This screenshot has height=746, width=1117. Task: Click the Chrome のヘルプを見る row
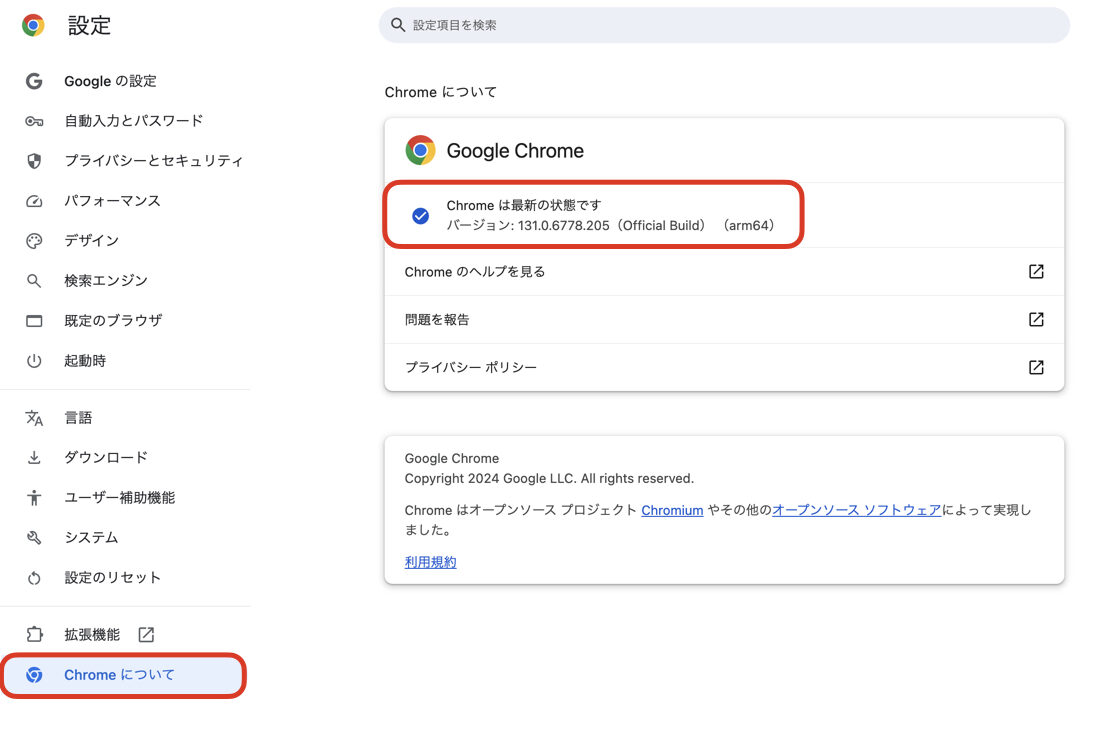coord(724,271)
